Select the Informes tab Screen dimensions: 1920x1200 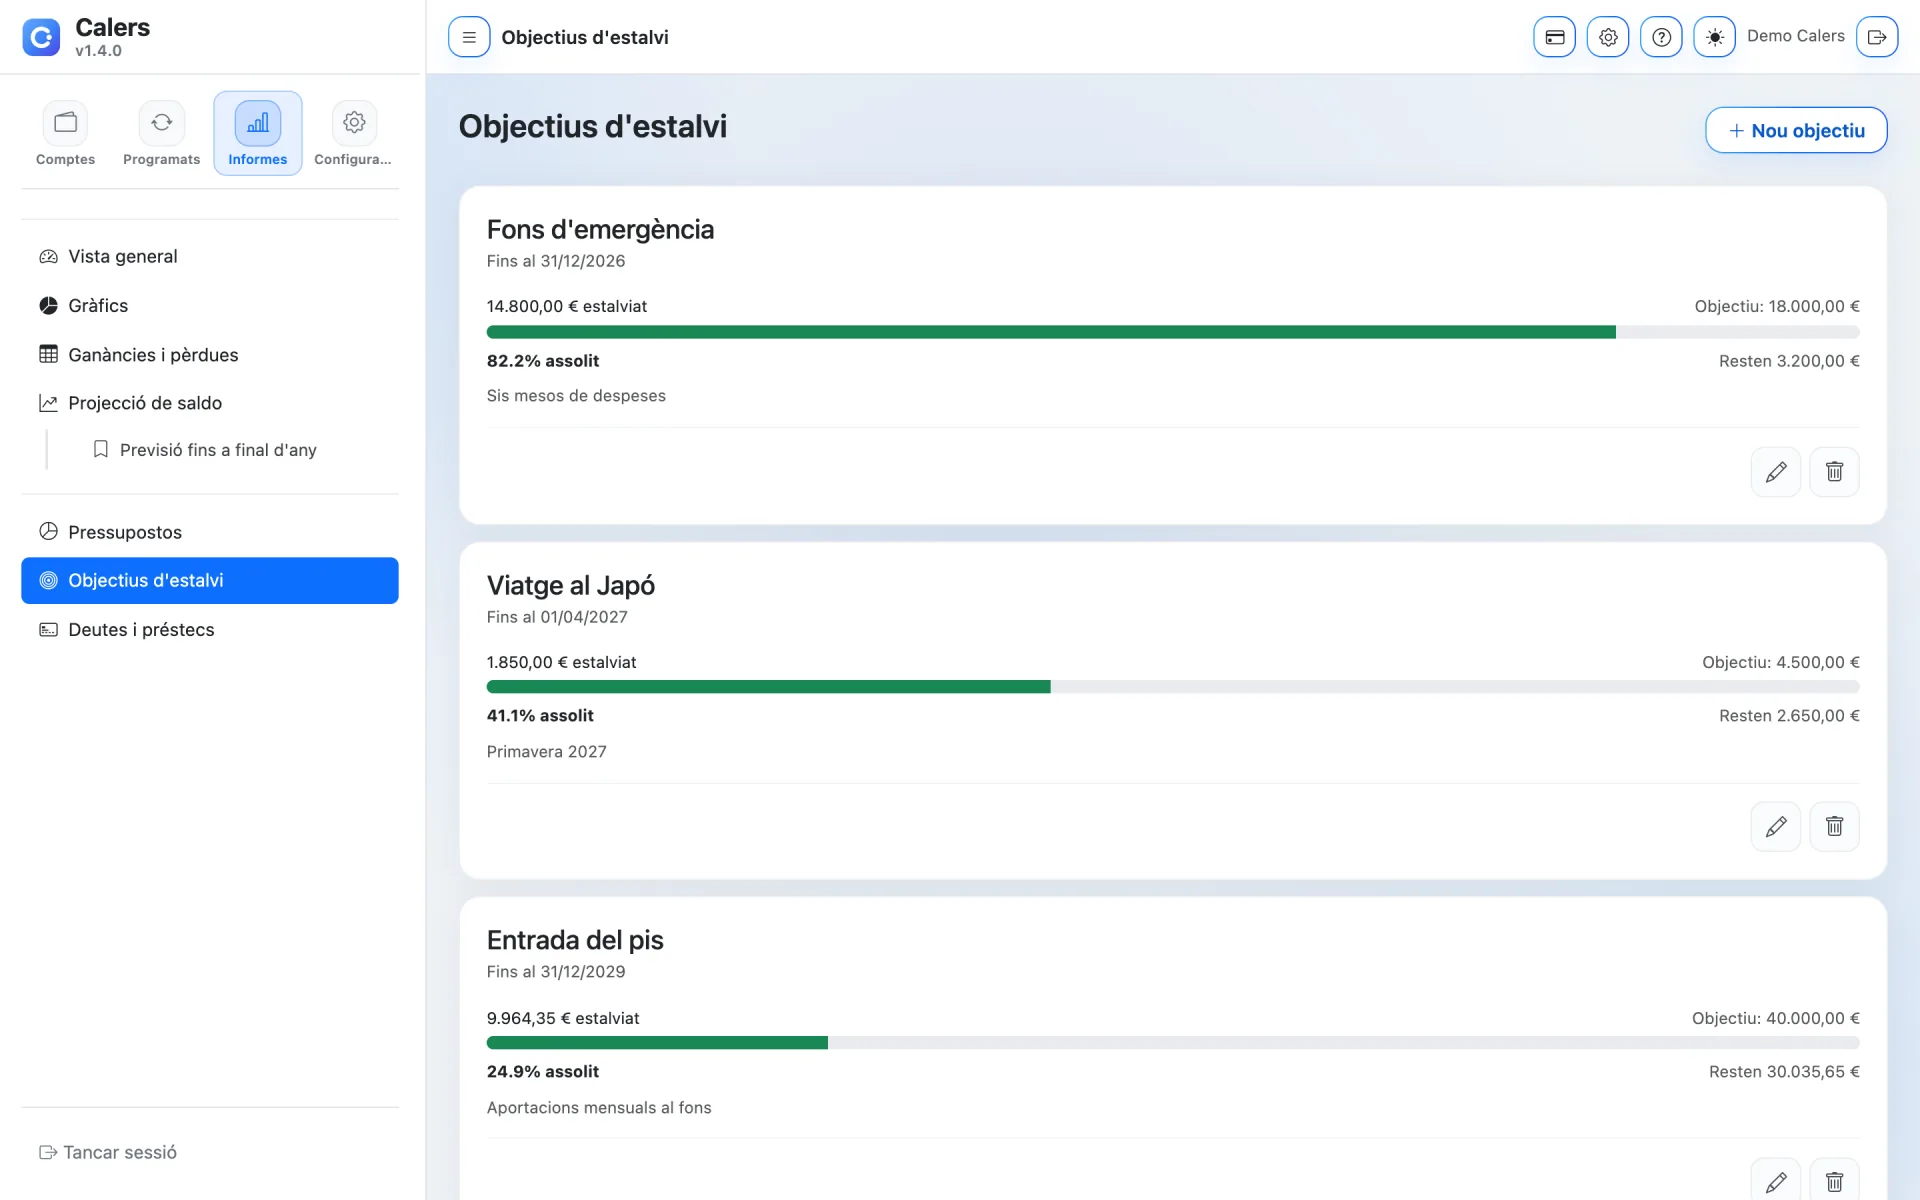coord(257,133)
